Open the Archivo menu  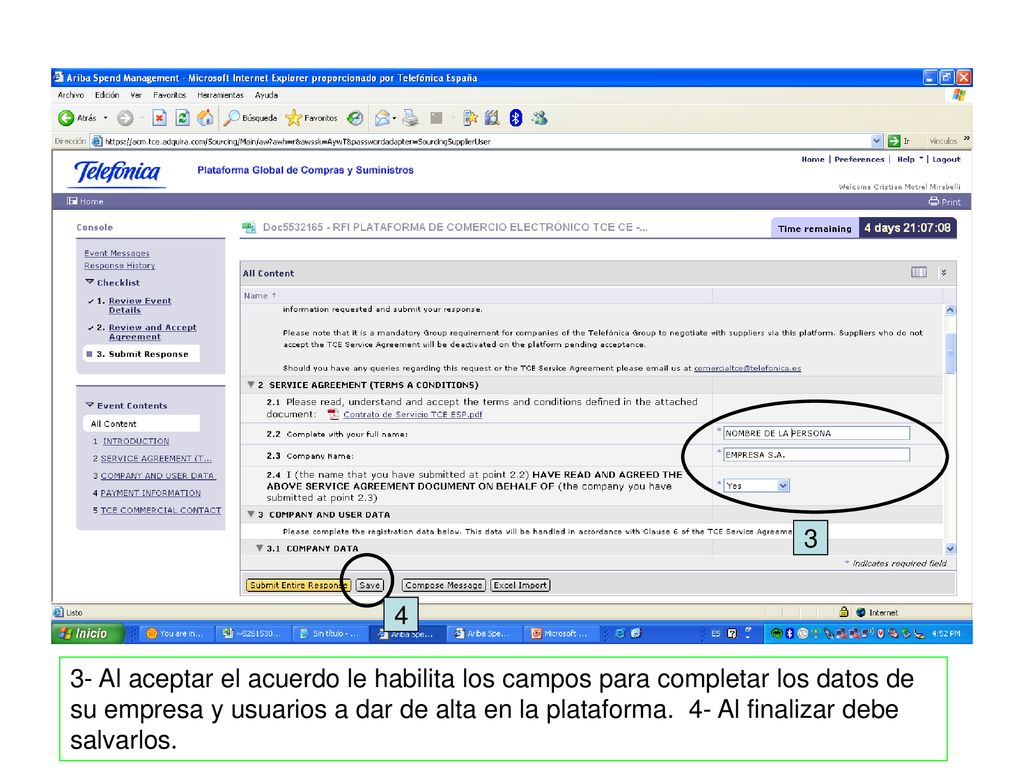click(x=71, y=95)
